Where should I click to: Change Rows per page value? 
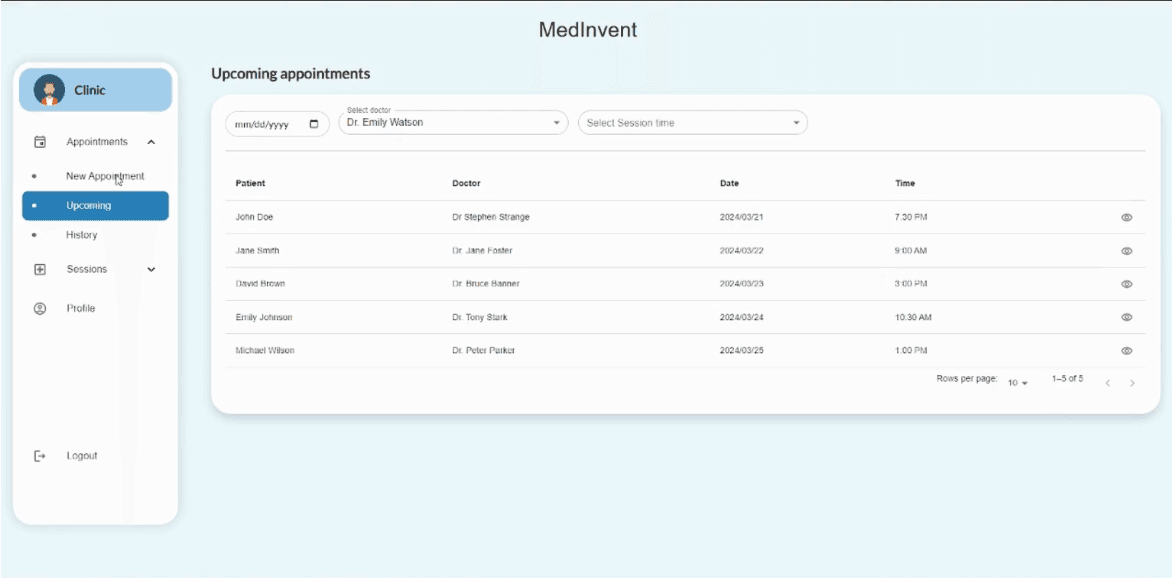click(1017, 383)
